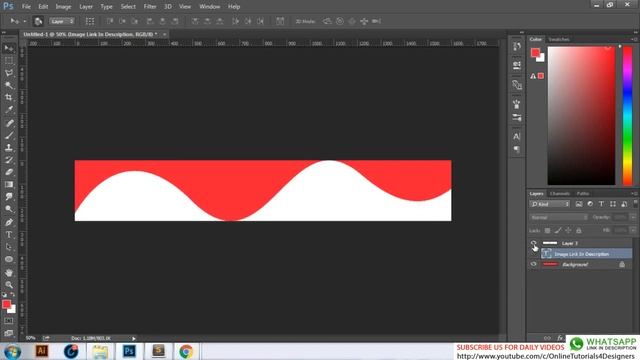
Task: Swap foreground and background colors
Action: 13,294
